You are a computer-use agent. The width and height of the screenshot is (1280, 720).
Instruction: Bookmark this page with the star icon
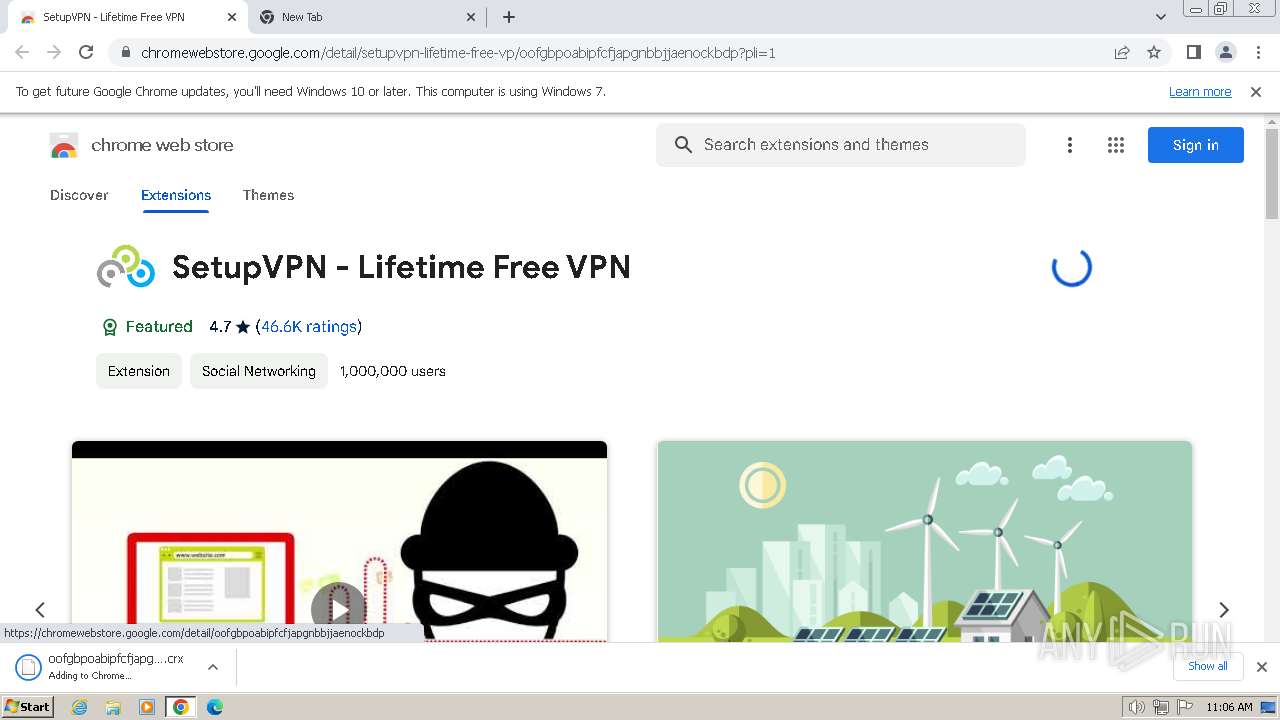[x=1154, y=52]
